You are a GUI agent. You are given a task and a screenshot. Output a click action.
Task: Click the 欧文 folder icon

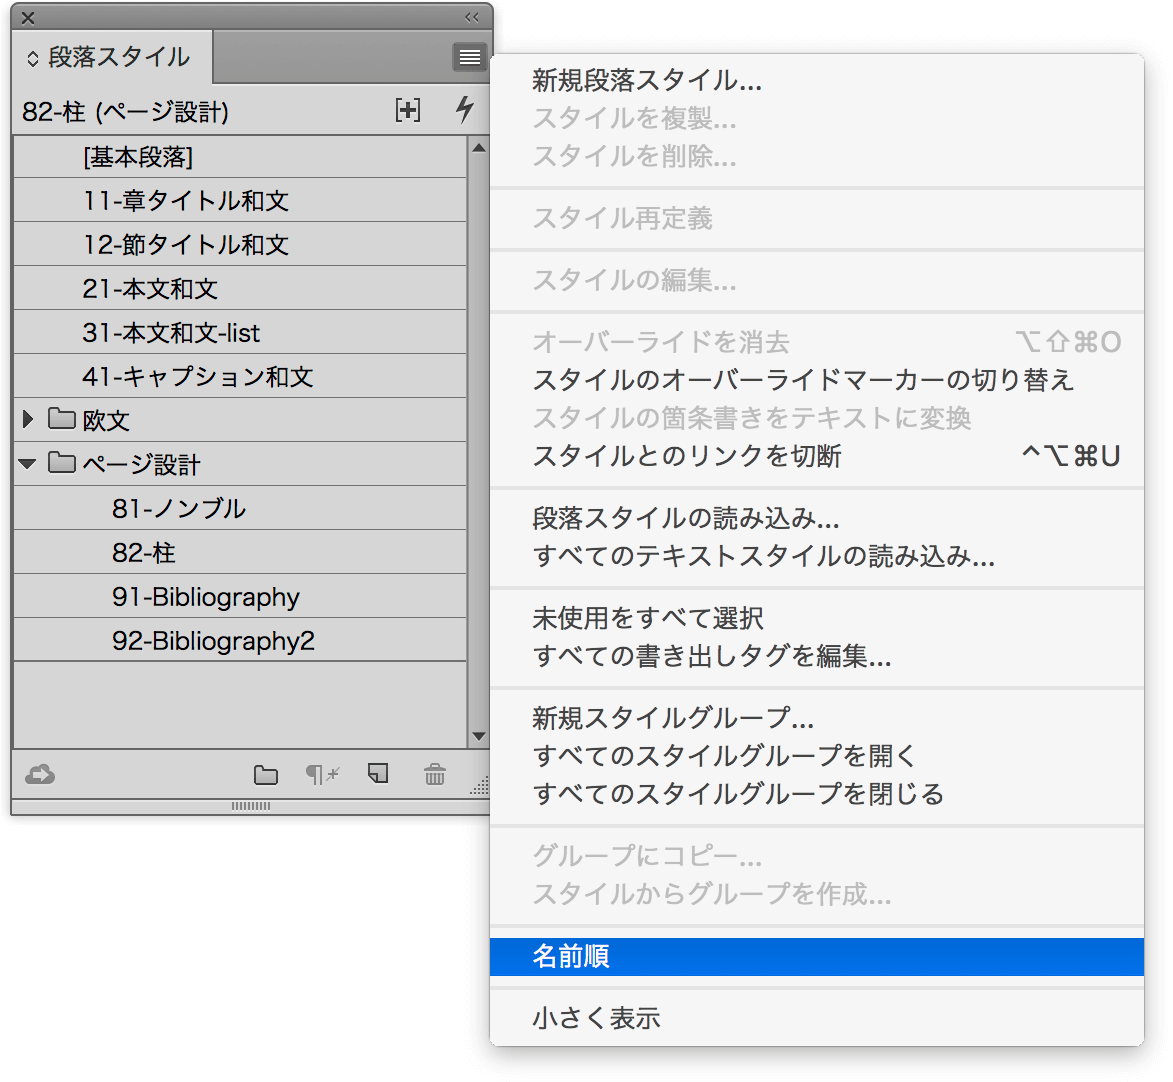[x=62, y=419]
